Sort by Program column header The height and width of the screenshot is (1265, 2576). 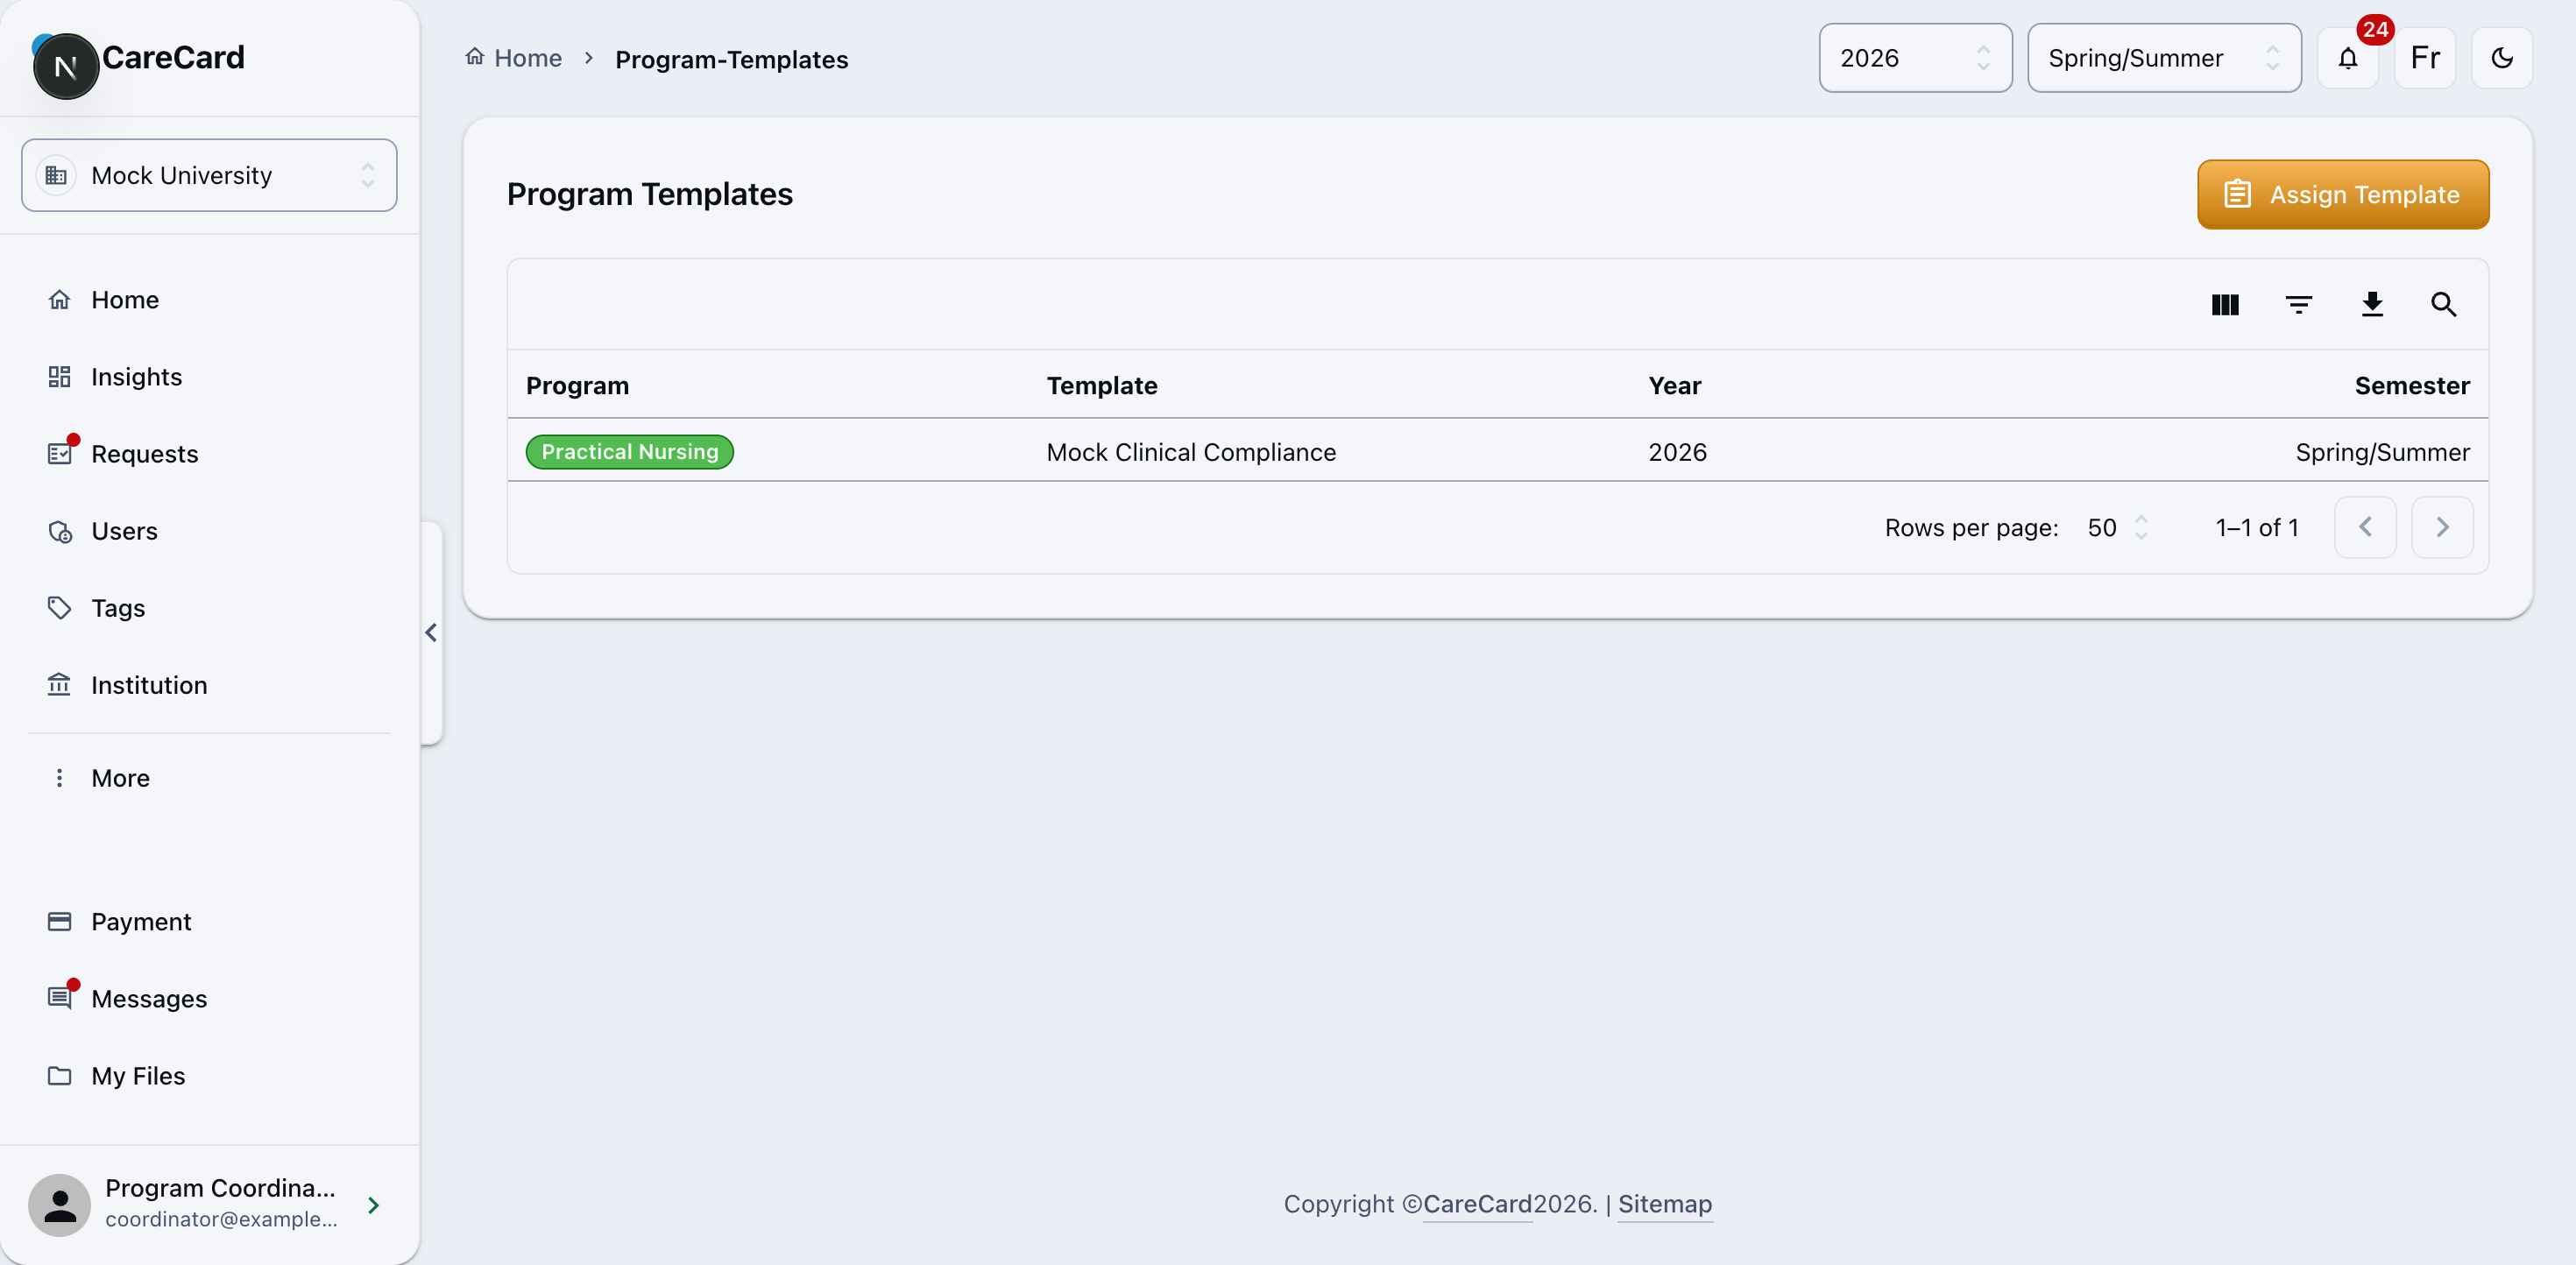point(577,385)
